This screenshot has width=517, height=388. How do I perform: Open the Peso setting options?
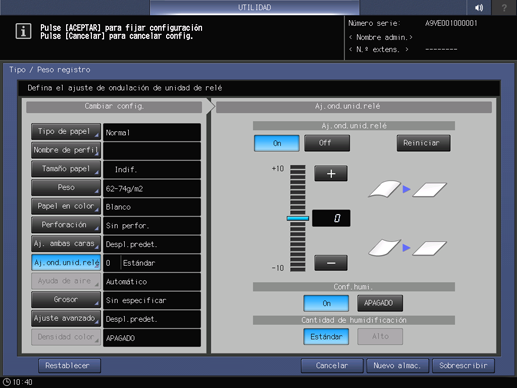66,188
